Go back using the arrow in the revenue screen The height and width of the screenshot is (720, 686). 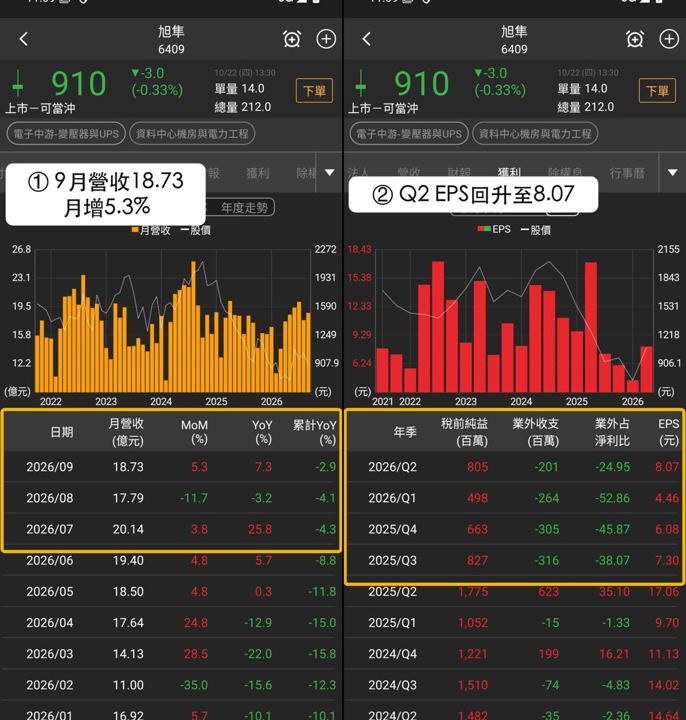(x=24, y=39)
